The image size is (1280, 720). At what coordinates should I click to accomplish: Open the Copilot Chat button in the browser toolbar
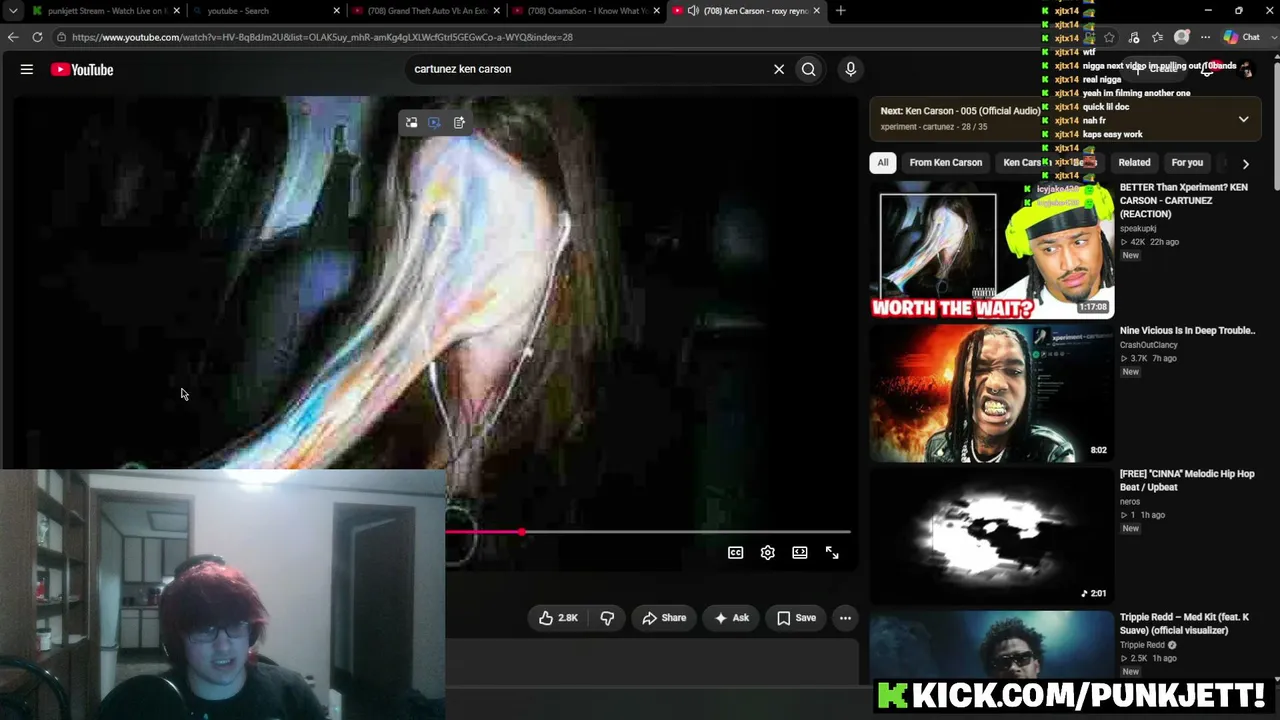coord(1241,37)
